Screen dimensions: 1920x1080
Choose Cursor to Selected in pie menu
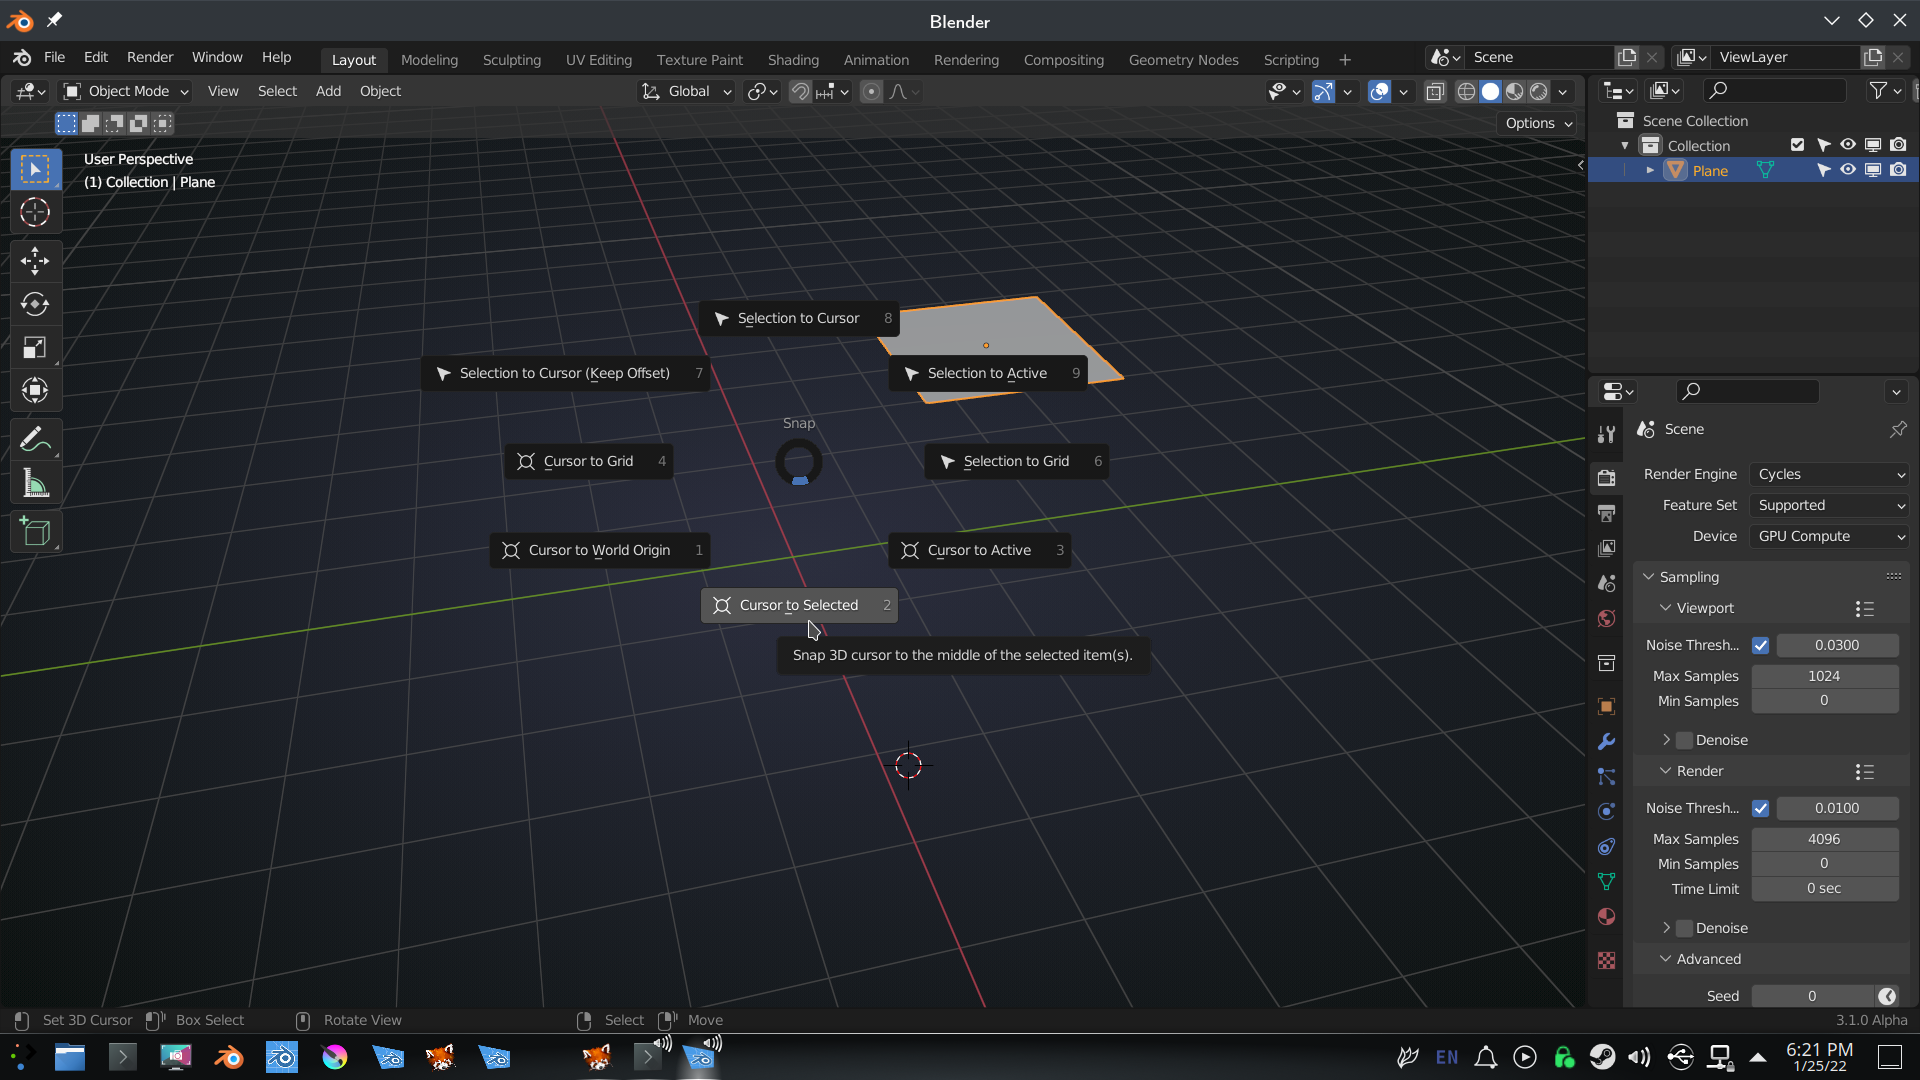point(798,605)
